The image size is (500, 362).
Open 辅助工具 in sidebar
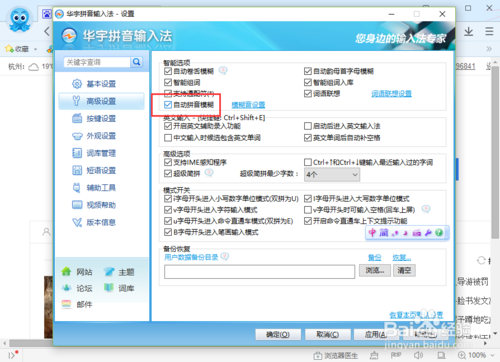(x=101, y=188)
